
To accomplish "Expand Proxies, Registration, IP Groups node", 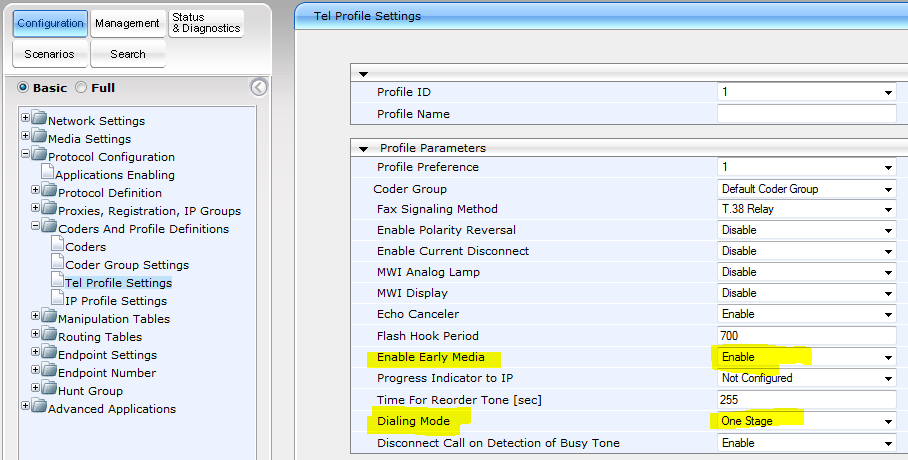I will click(35, 207).
